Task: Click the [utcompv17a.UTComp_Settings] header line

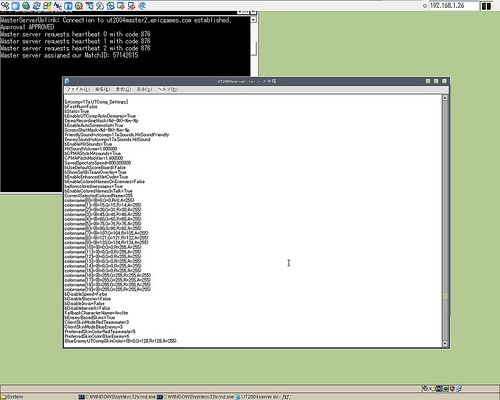Action: pyautogui.click(x=96, y=102)
